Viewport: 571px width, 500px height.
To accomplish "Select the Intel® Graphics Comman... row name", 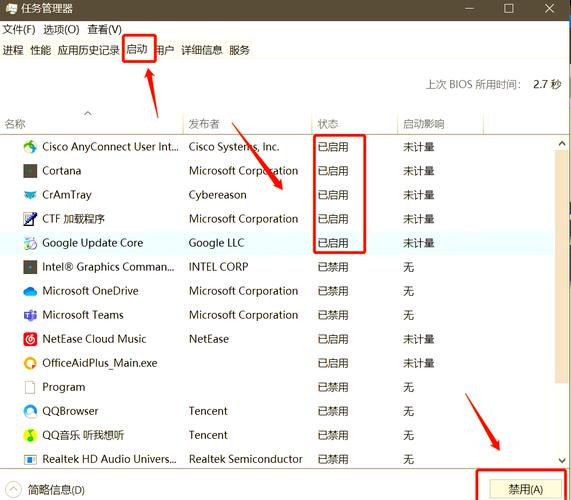I will (108, 267).
